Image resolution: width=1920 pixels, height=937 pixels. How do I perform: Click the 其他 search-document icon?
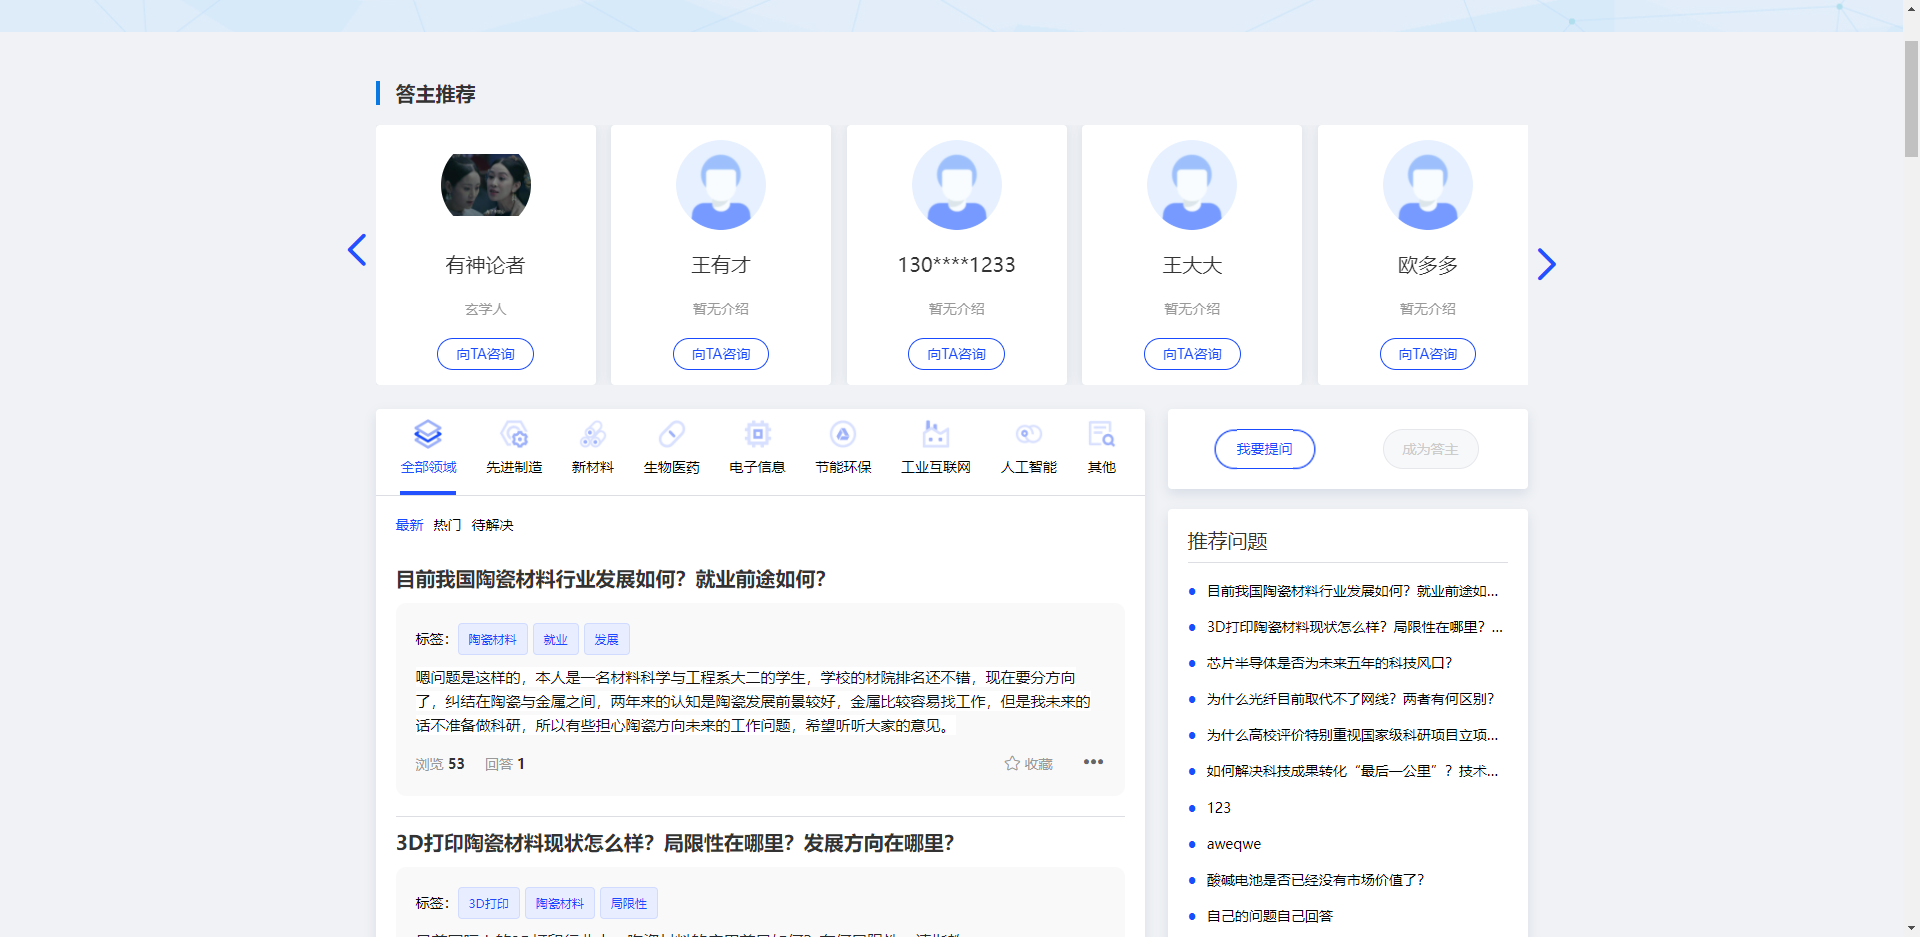tap(1101, 435)
